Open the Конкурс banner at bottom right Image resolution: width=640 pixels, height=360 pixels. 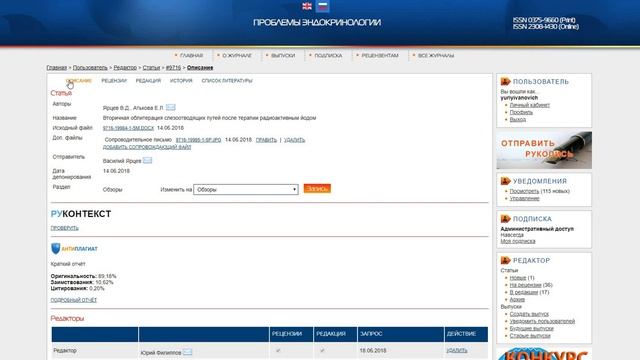544,353
